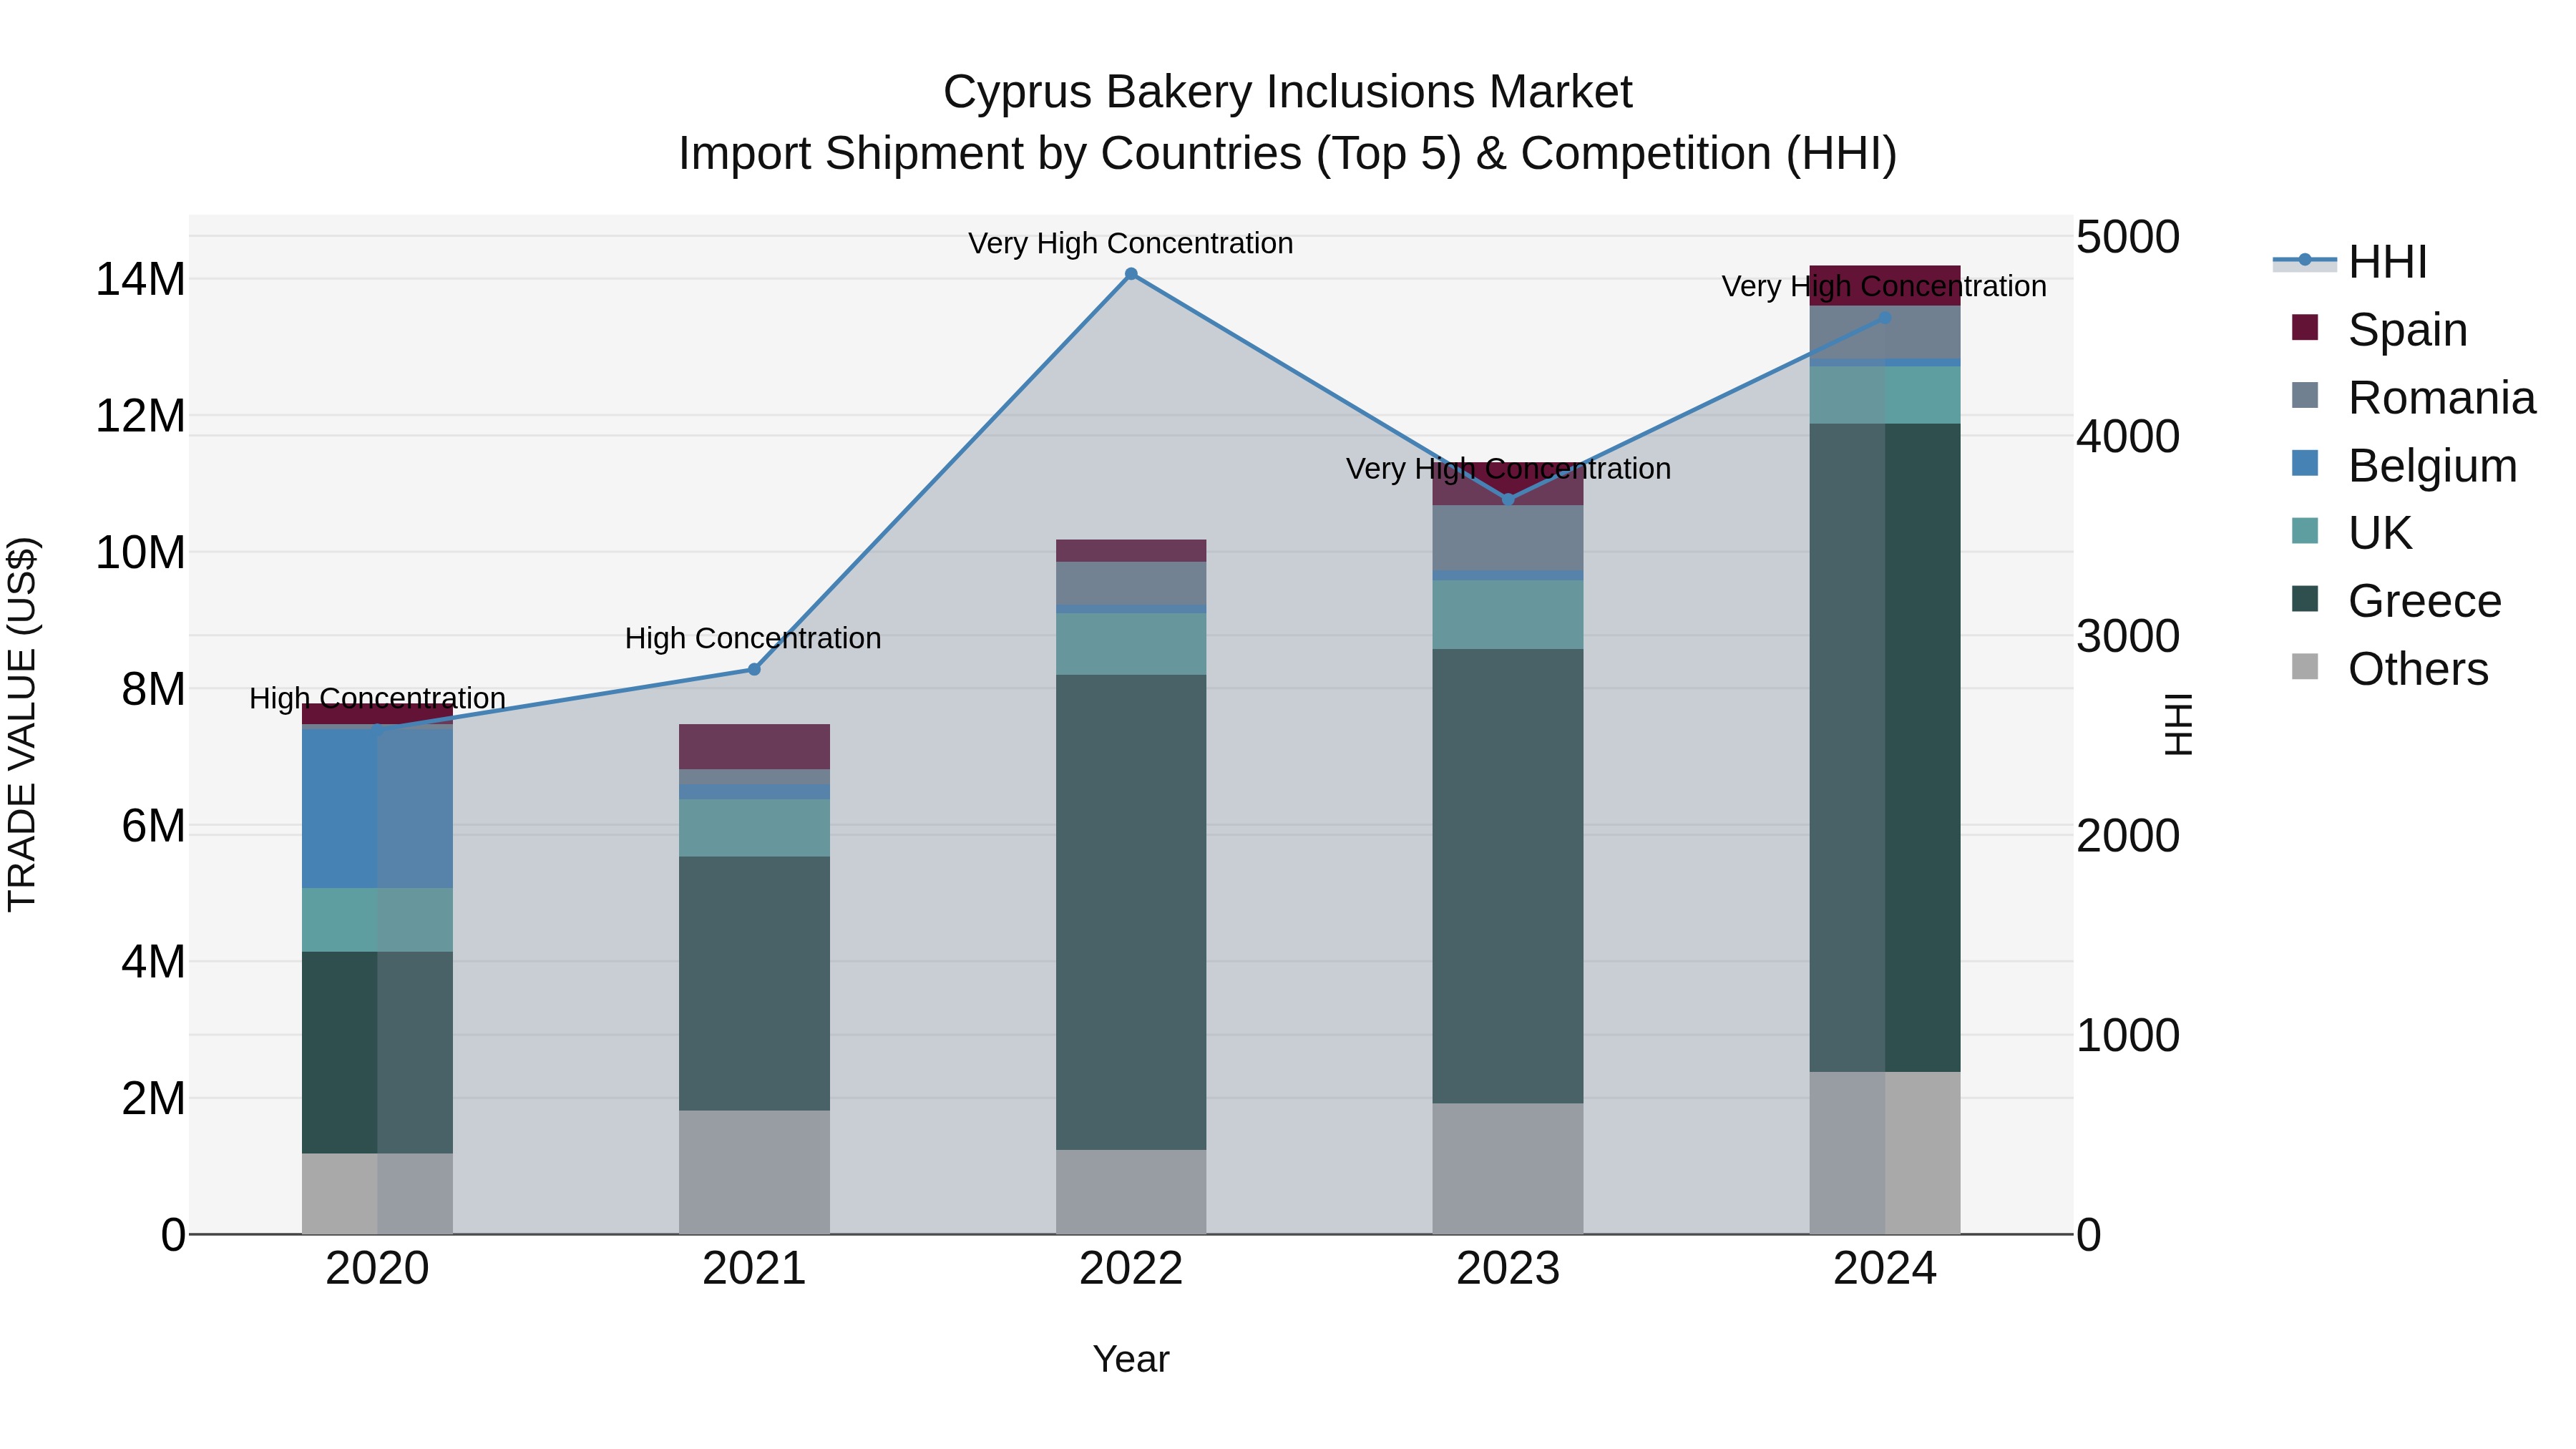Click the Others grey legend swatch
Image resolution: width=2576 pixels, height=1449 pixels.
(2305, 666)
